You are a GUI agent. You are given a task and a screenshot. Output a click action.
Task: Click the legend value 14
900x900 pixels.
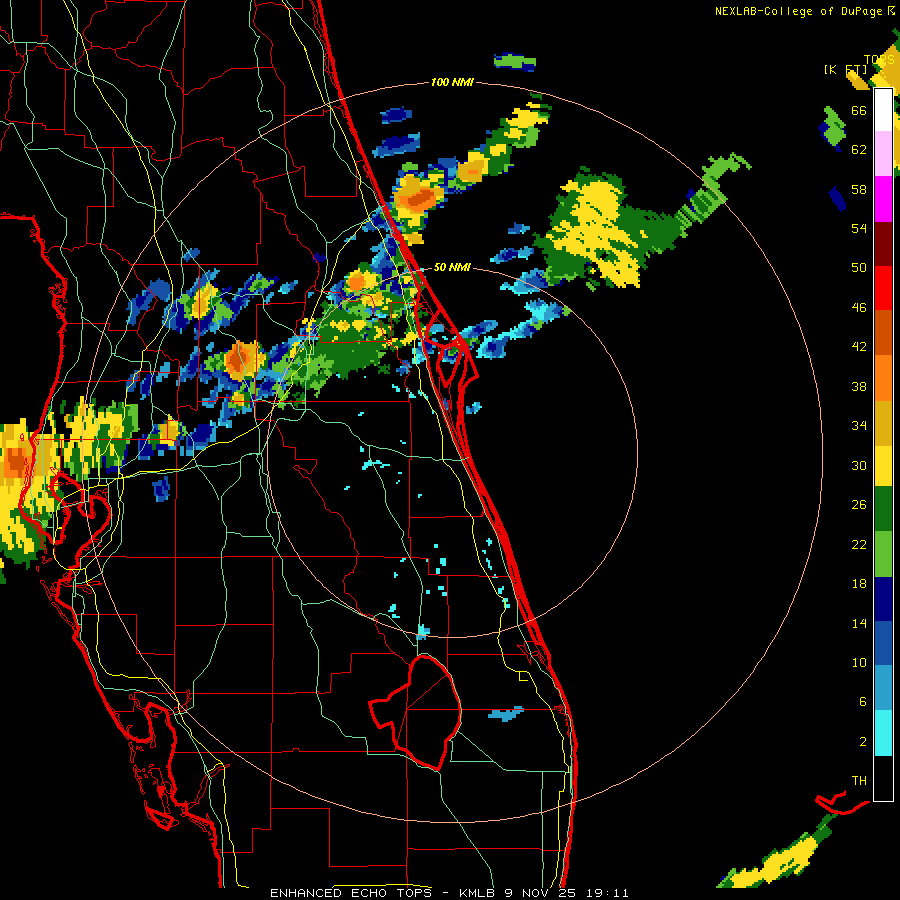859,623
